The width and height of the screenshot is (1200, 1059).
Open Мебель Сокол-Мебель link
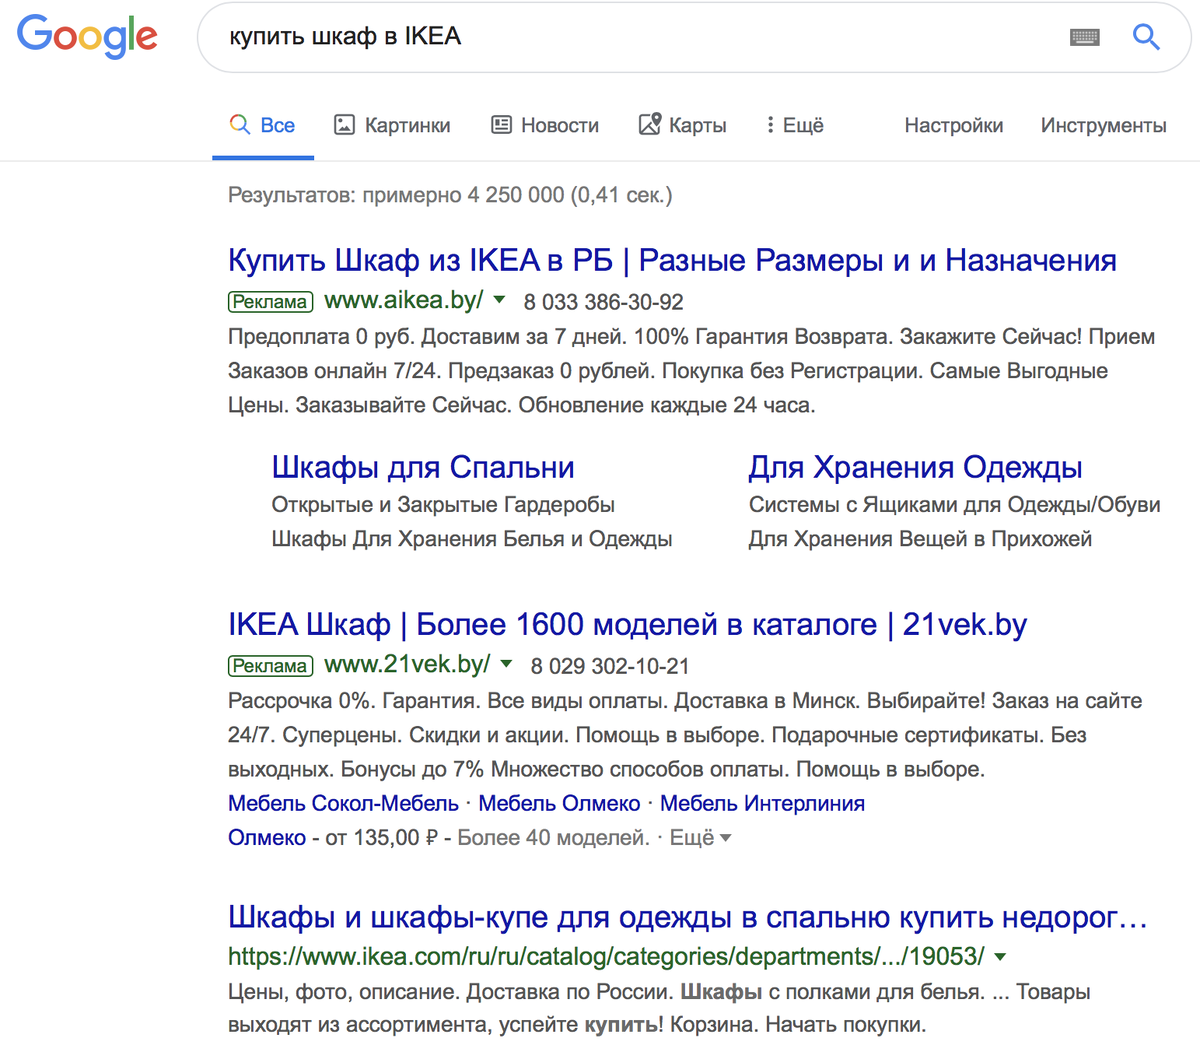[x=343, y=803]
